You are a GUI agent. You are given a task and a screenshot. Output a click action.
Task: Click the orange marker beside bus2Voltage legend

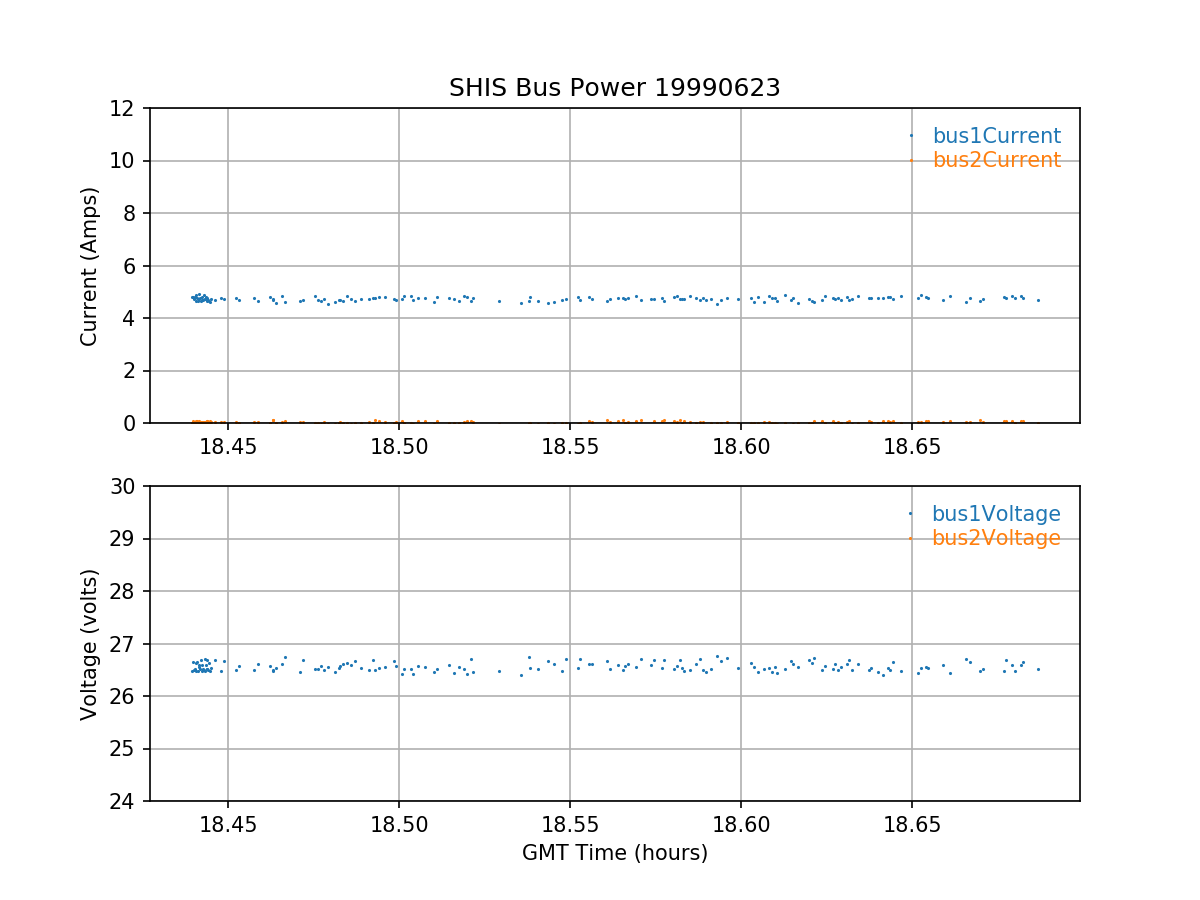click(x=911, y=538)
